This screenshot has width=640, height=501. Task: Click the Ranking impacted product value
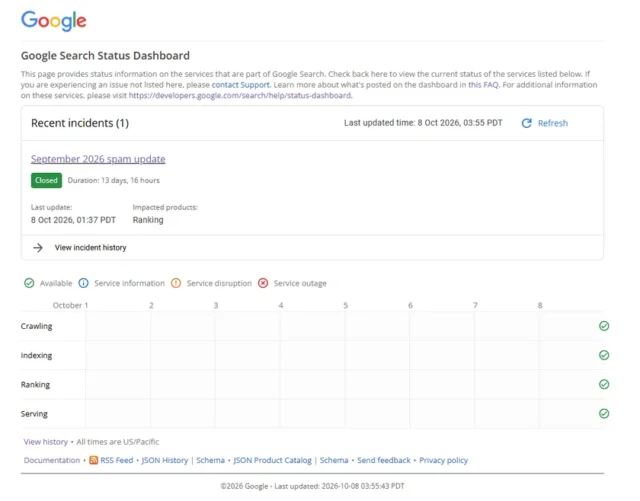click(x=148, y=220)
